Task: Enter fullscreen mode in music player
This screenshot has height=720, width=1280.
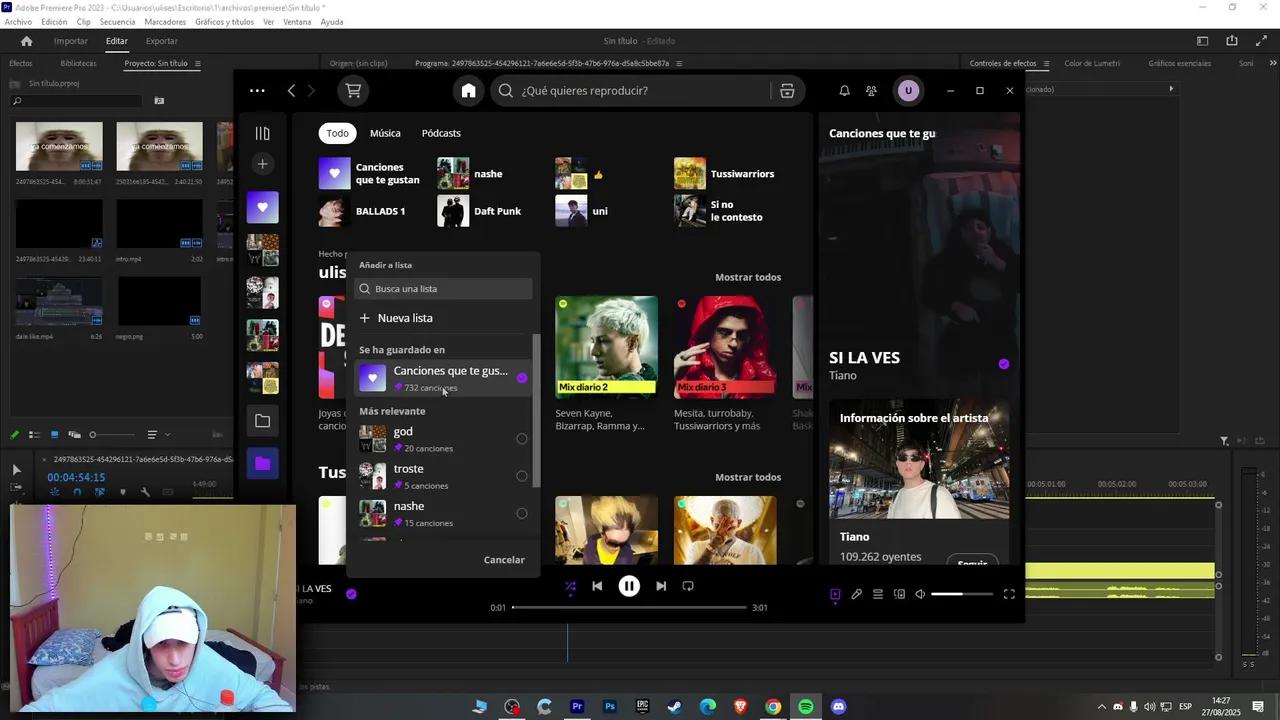Action: 1009,594
